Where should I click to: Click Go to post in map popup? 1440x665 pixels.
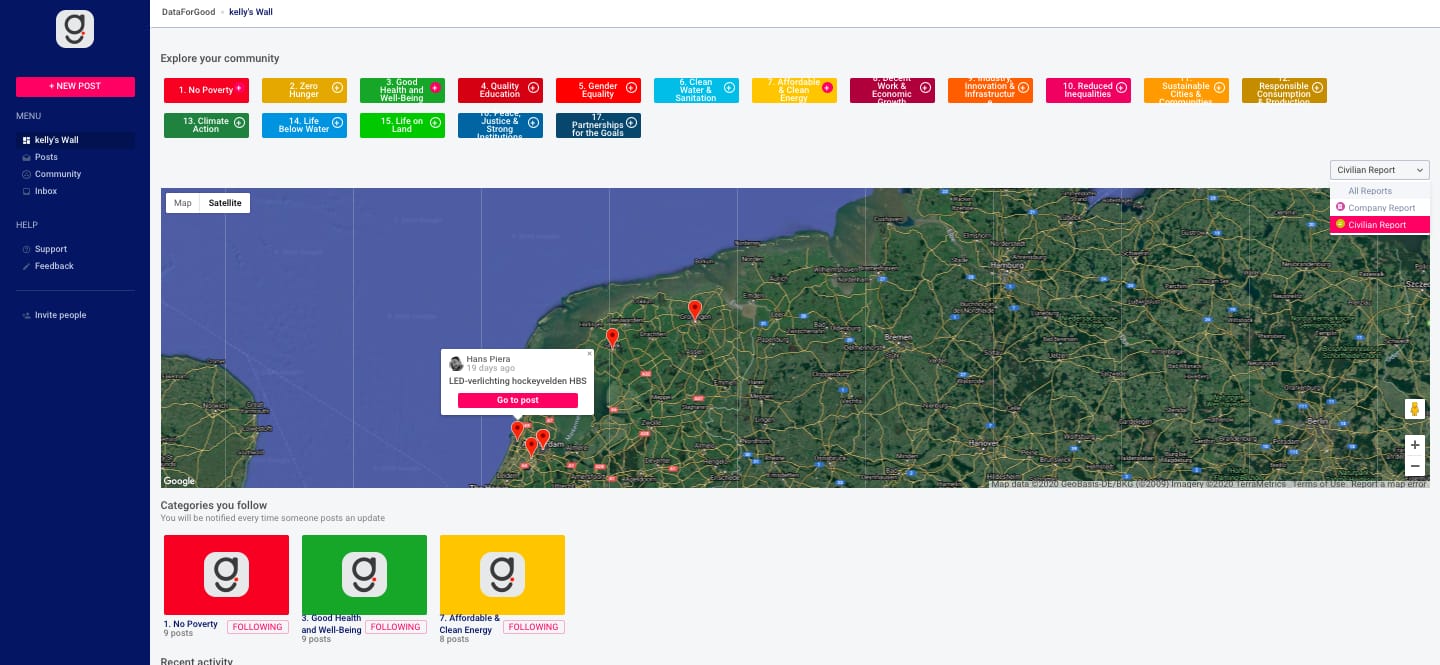tap(517, 400)
